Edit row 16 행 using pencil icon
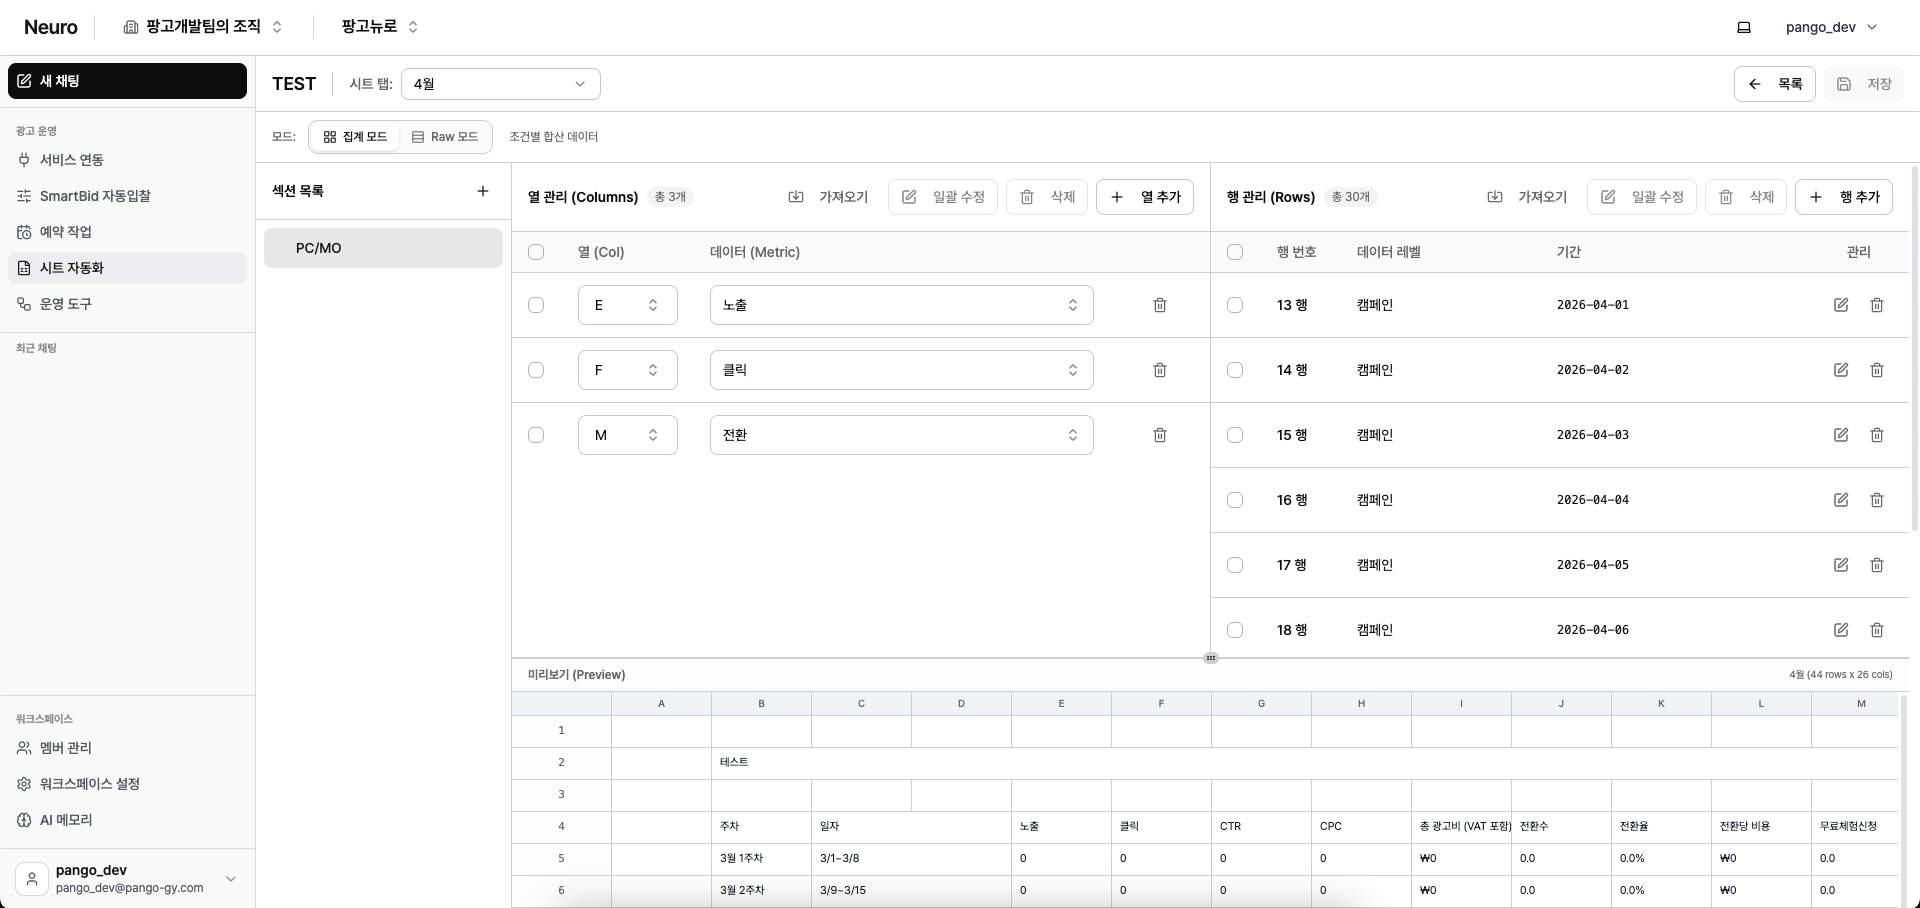 click(1841, 500)
